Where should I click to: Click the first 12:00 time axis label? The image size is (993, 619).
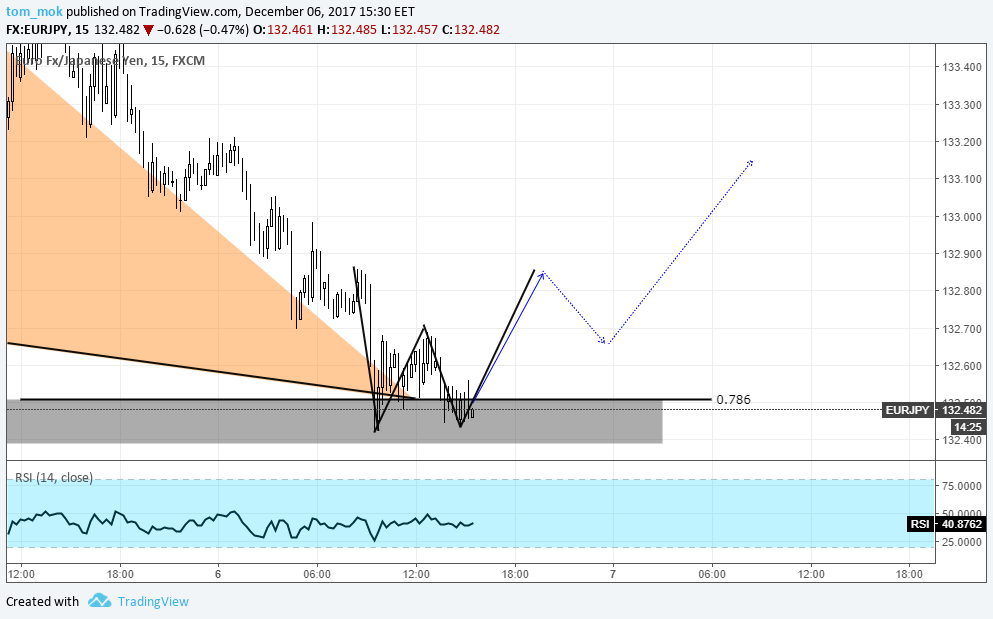21,574
